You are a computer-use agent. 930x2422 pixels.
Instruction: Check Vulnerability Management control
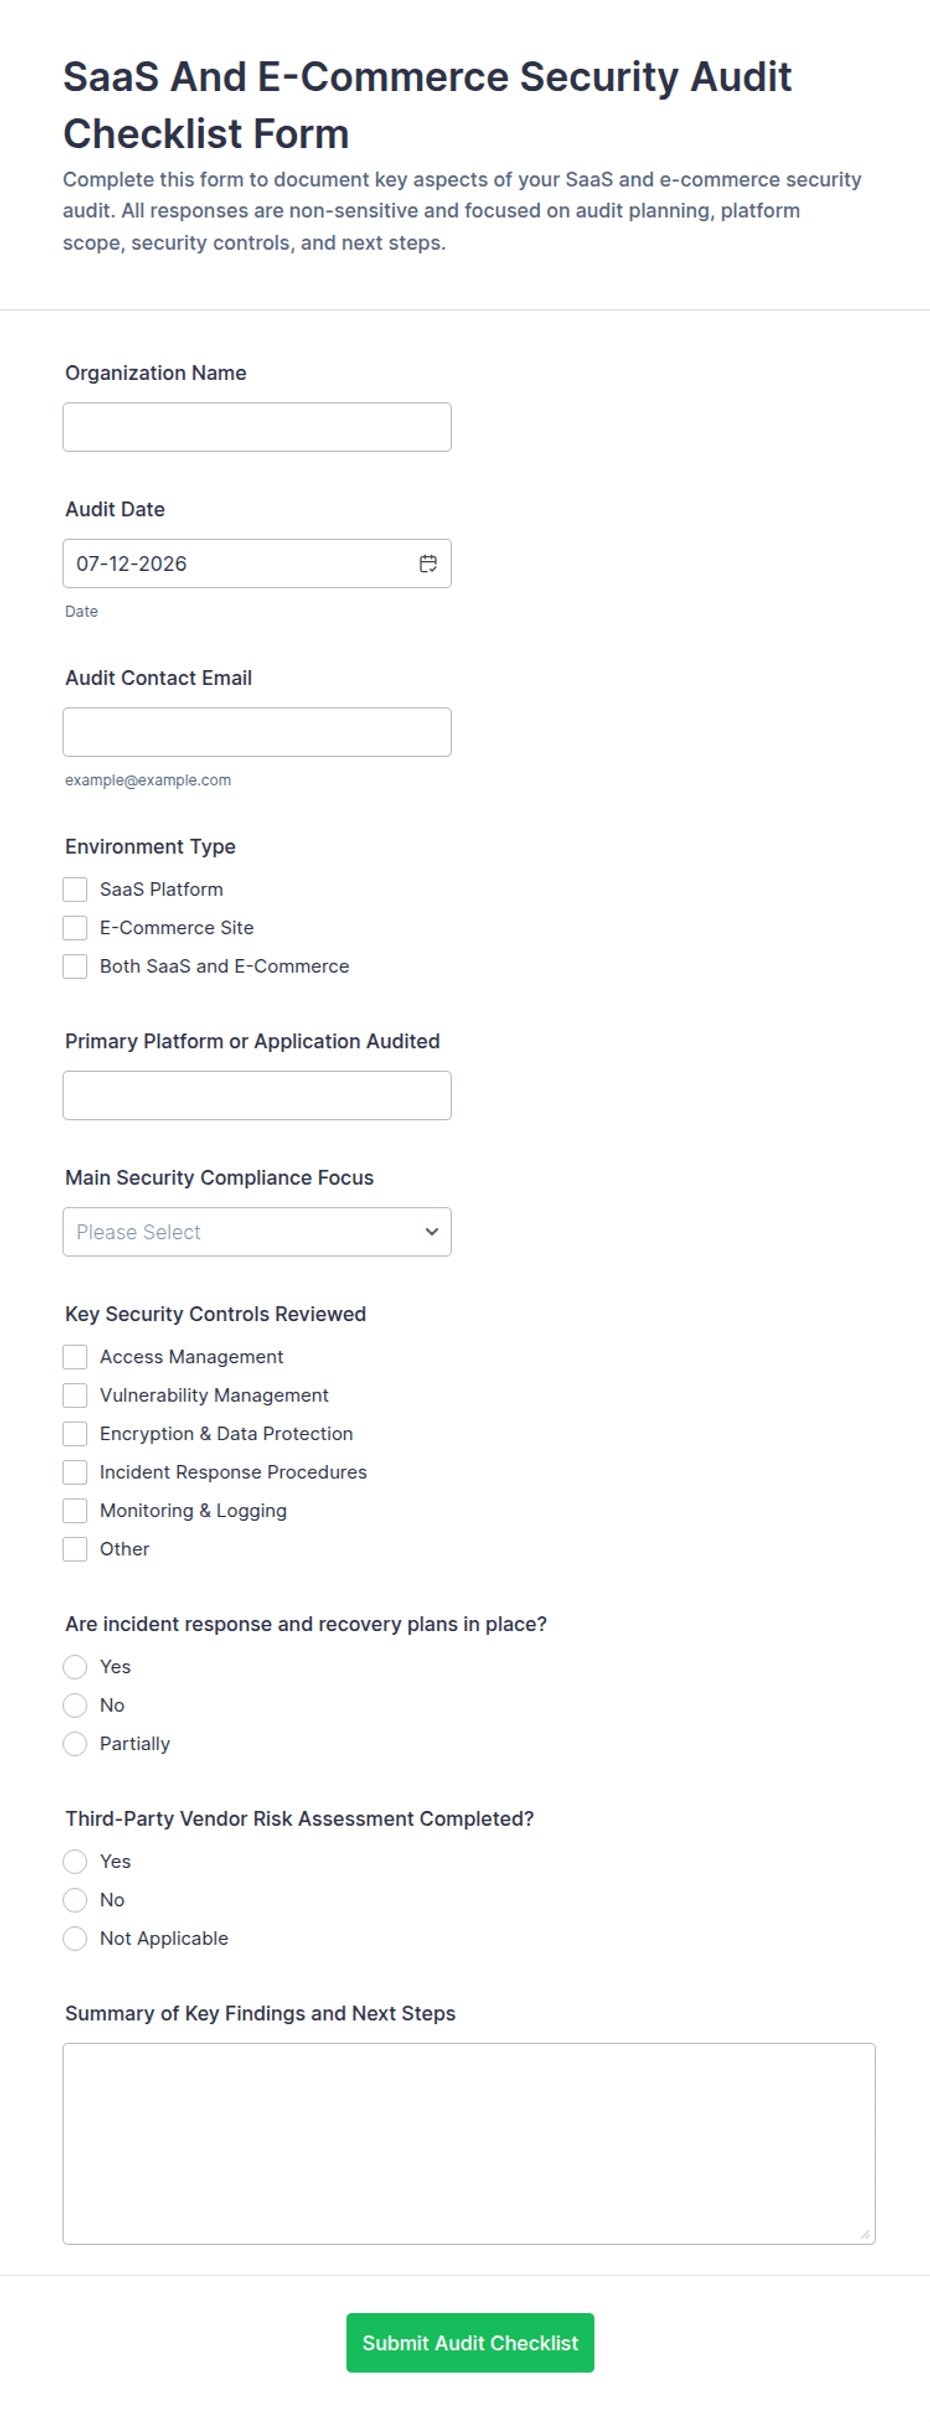[75, 1396]
